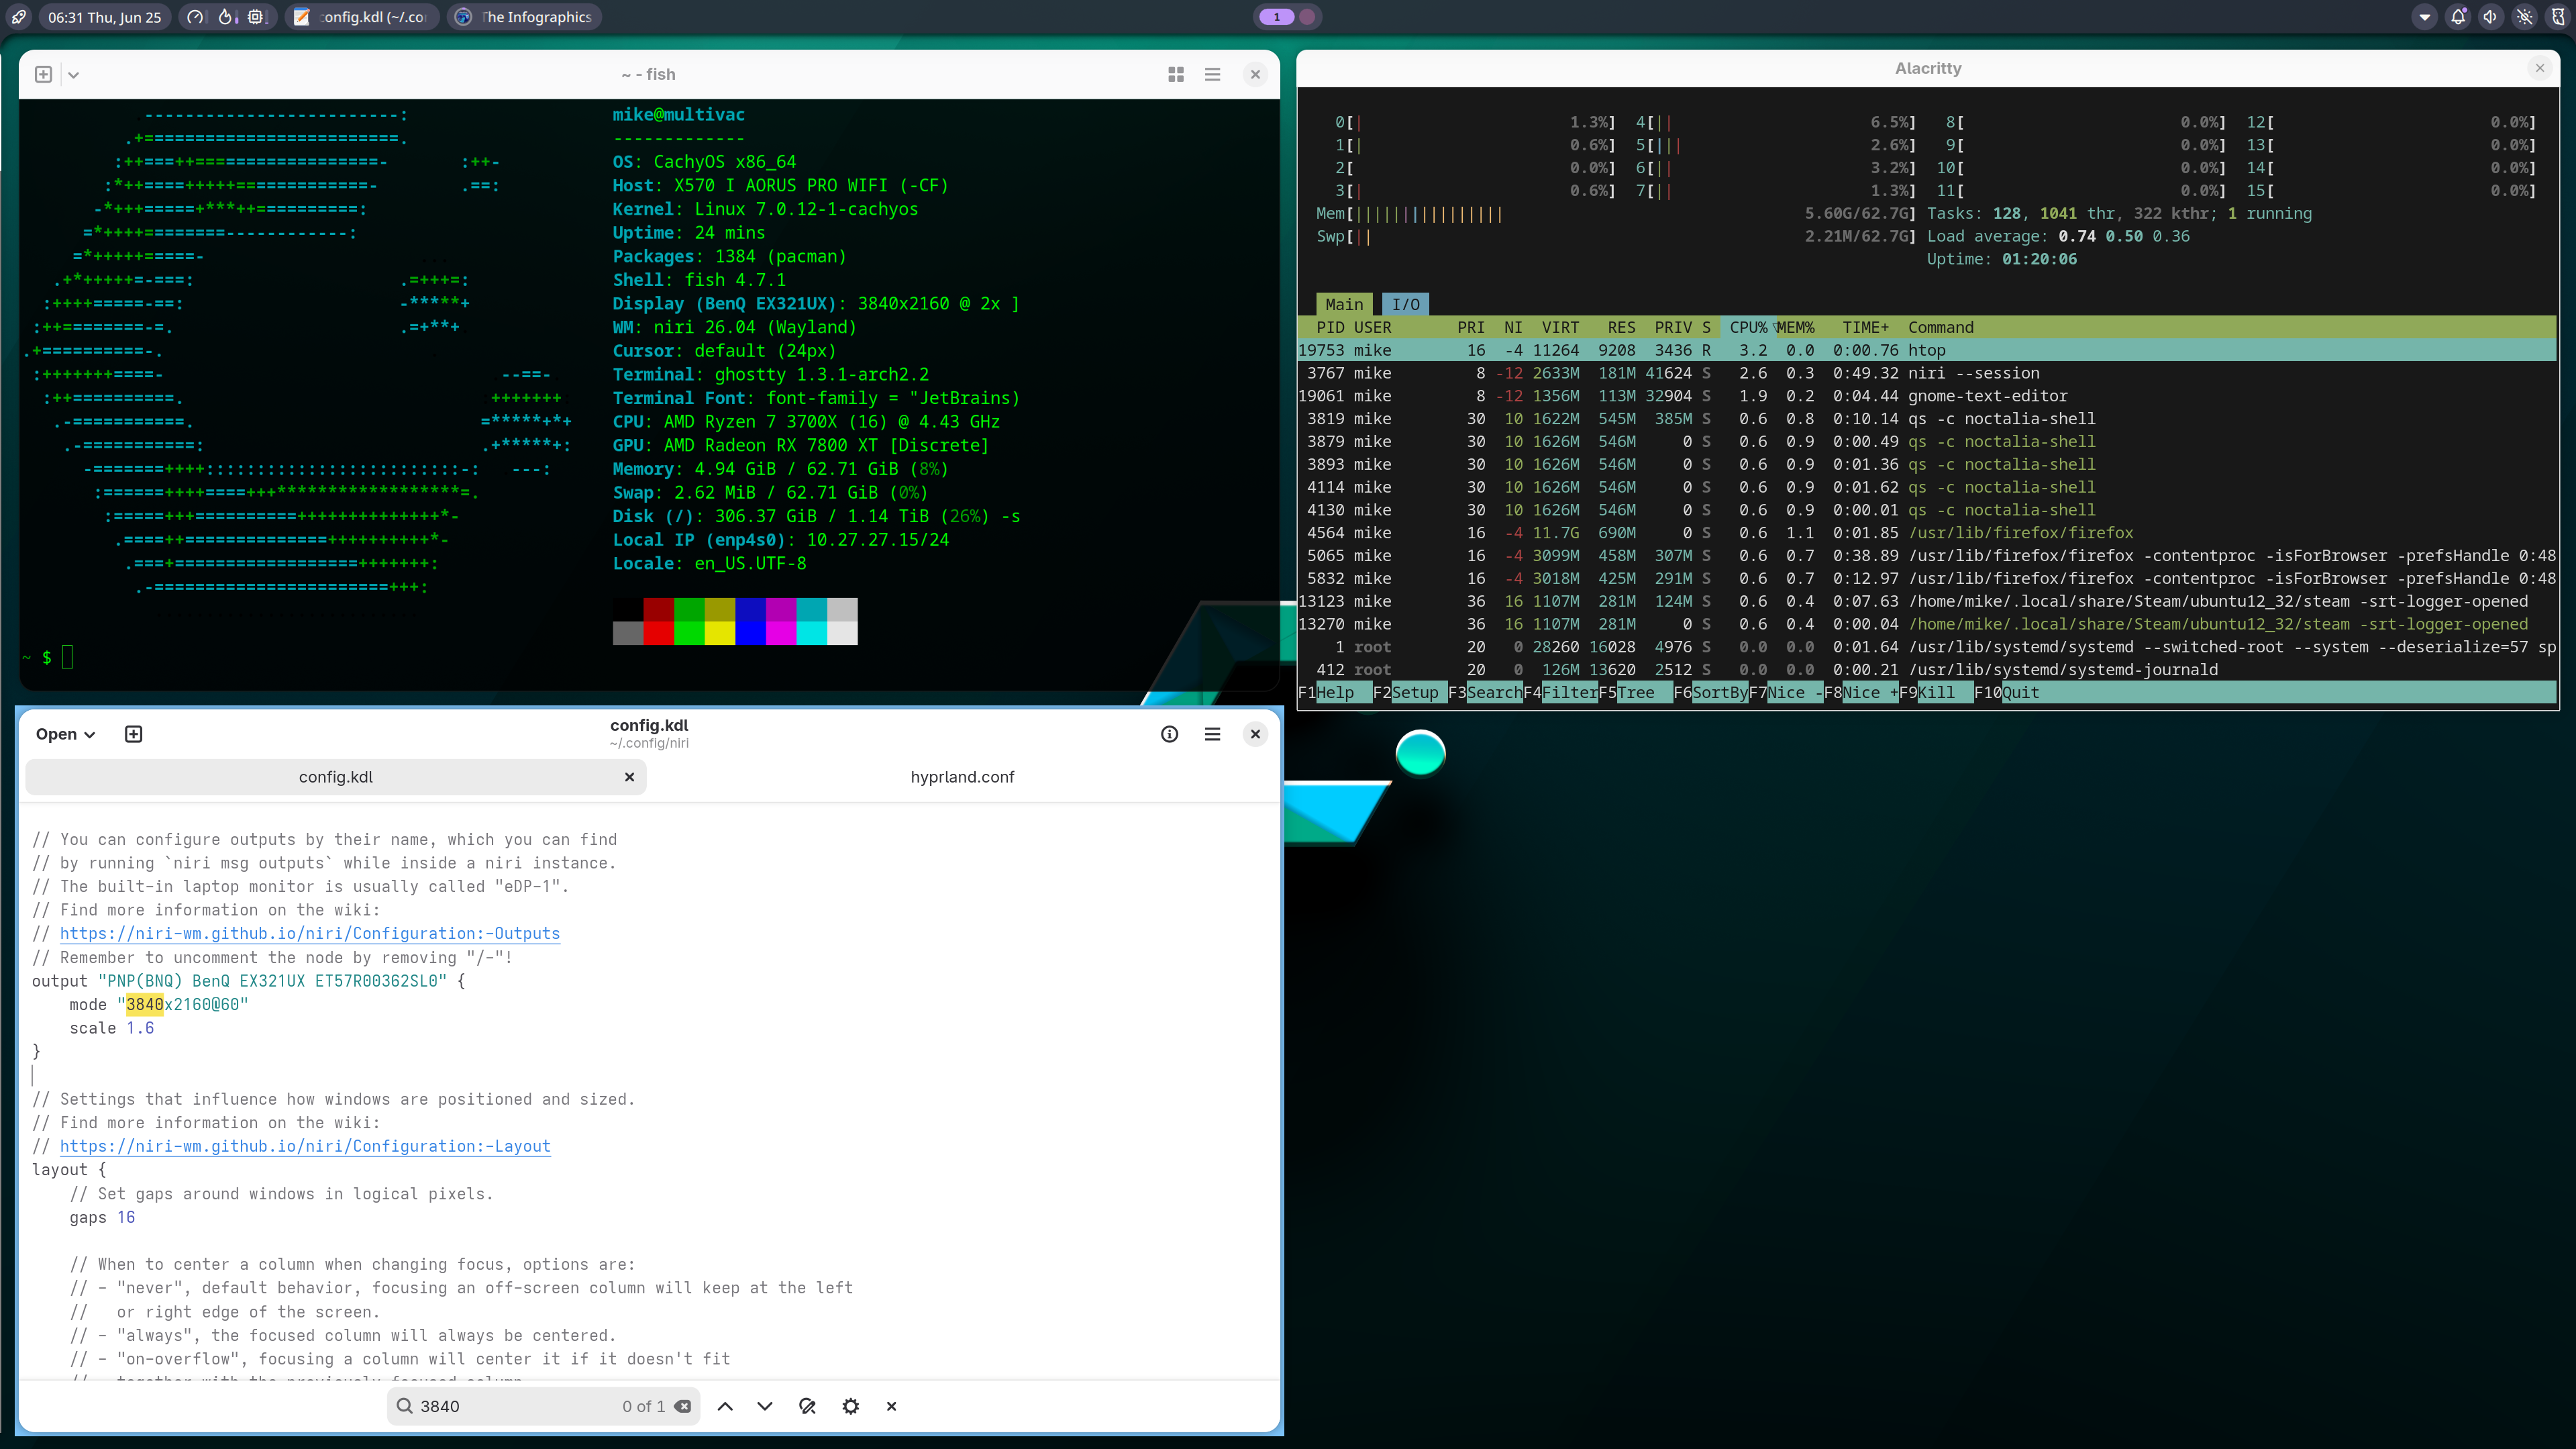Screen dimensions: 2576x1449
Task: Add a new tab in fish terminal
Action: 43,74
